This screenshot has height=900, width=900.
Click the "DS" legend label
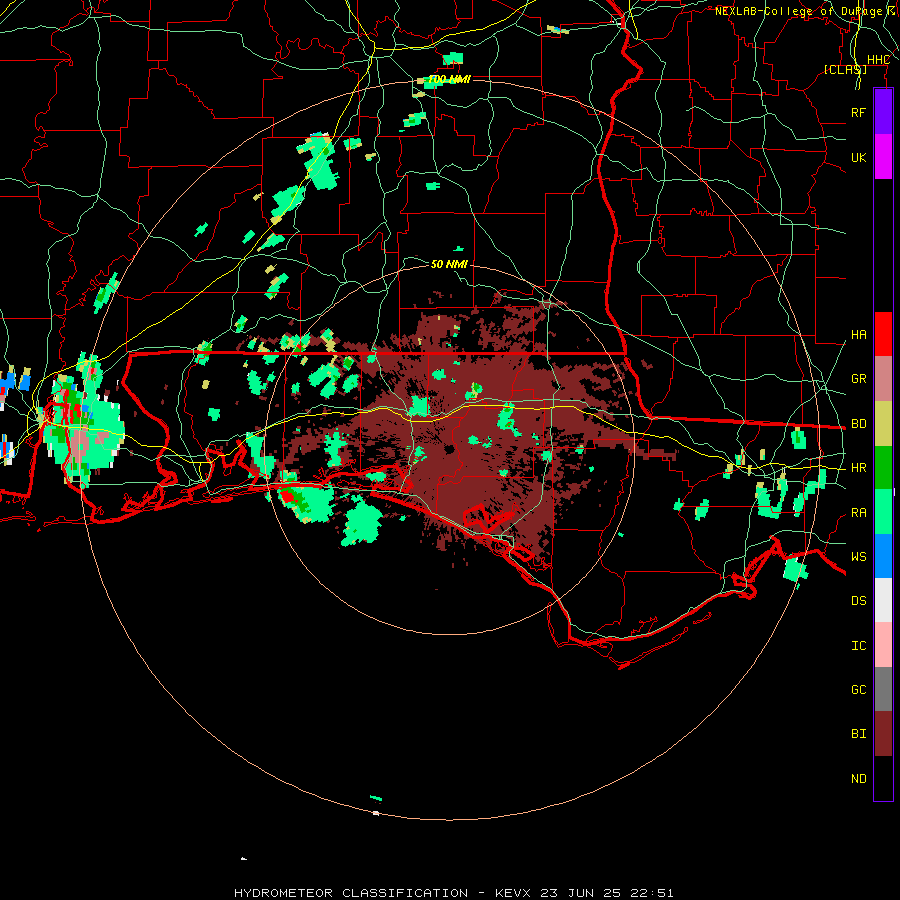[x=859, y=601]
